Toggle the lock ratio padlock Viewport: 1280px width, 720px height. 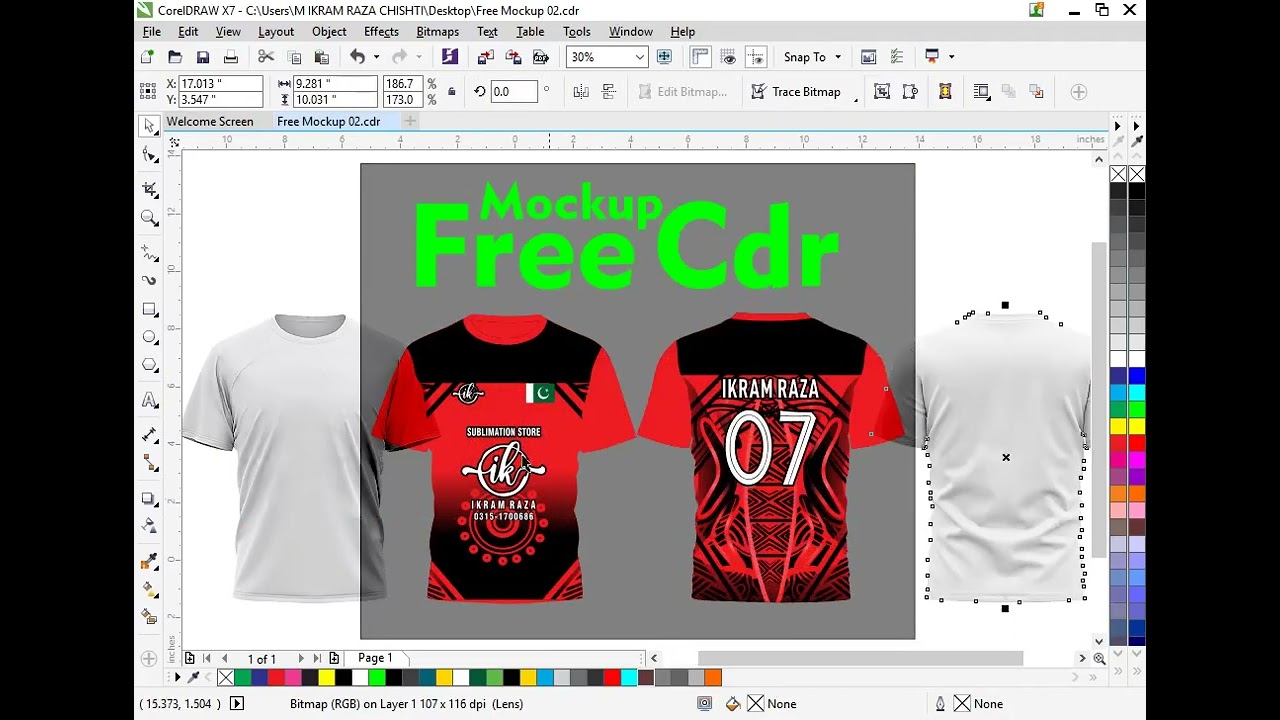click(x=452, y=92)
